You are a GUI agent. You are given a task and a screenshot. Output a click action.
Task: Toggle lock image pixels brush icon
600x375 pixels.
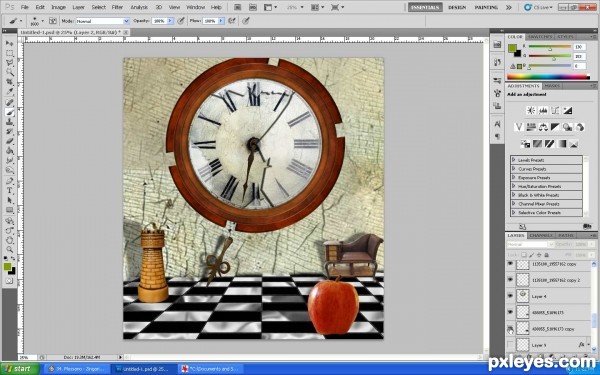tap(531, 255)
